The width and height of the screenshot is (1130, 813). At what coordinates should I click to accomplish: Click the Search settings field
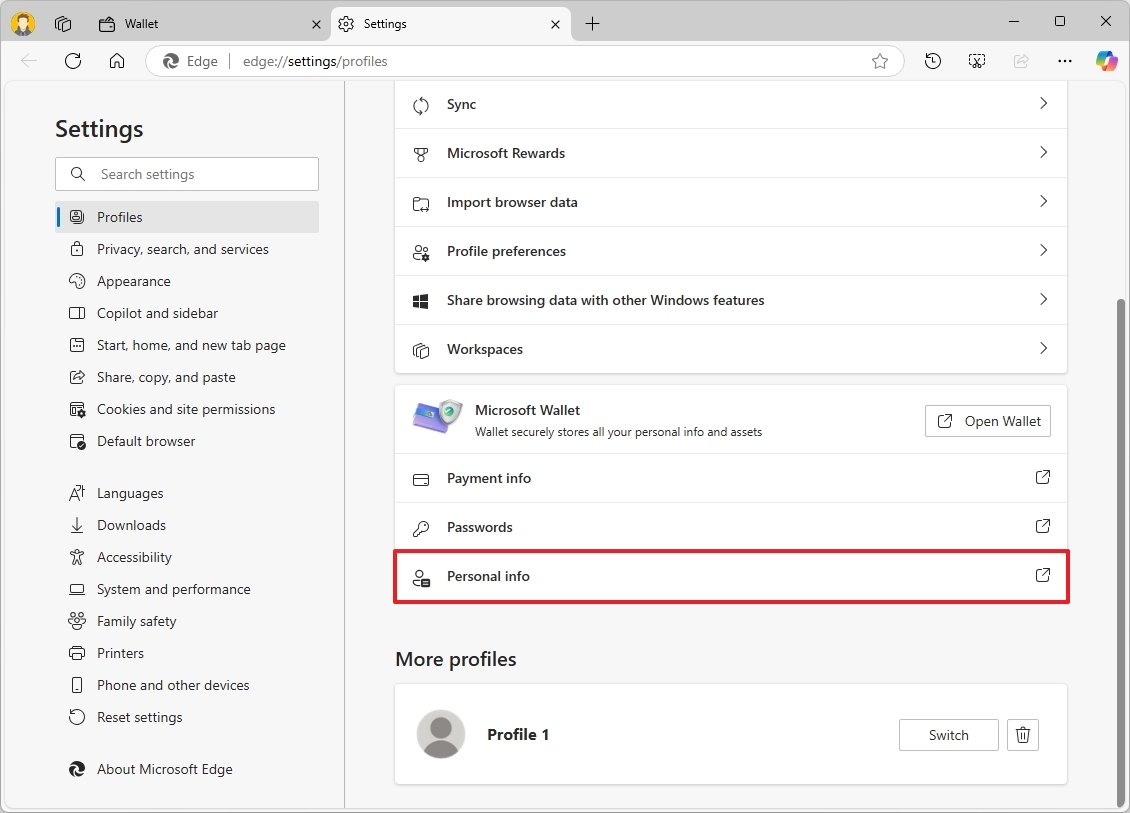[187, 174]
